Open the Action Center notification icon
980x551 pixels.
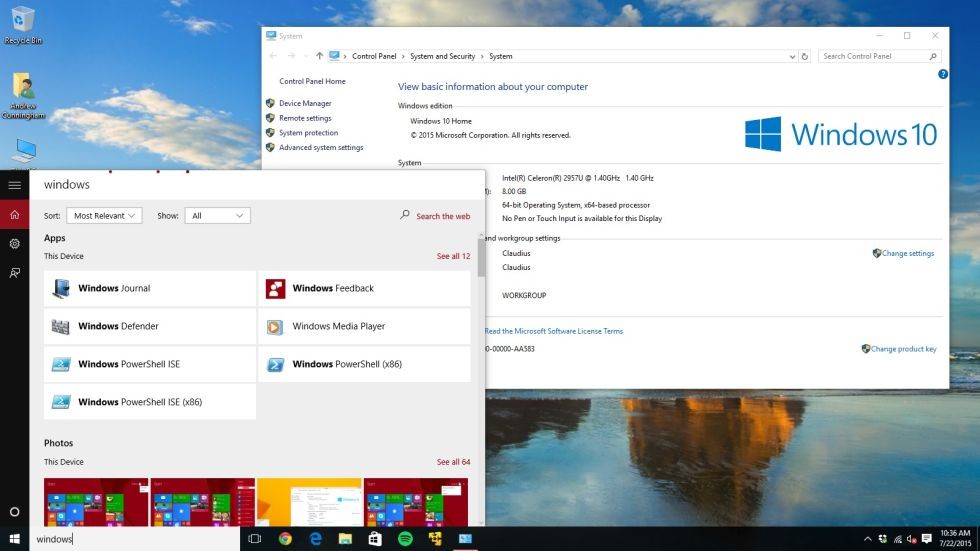[927, 539]
